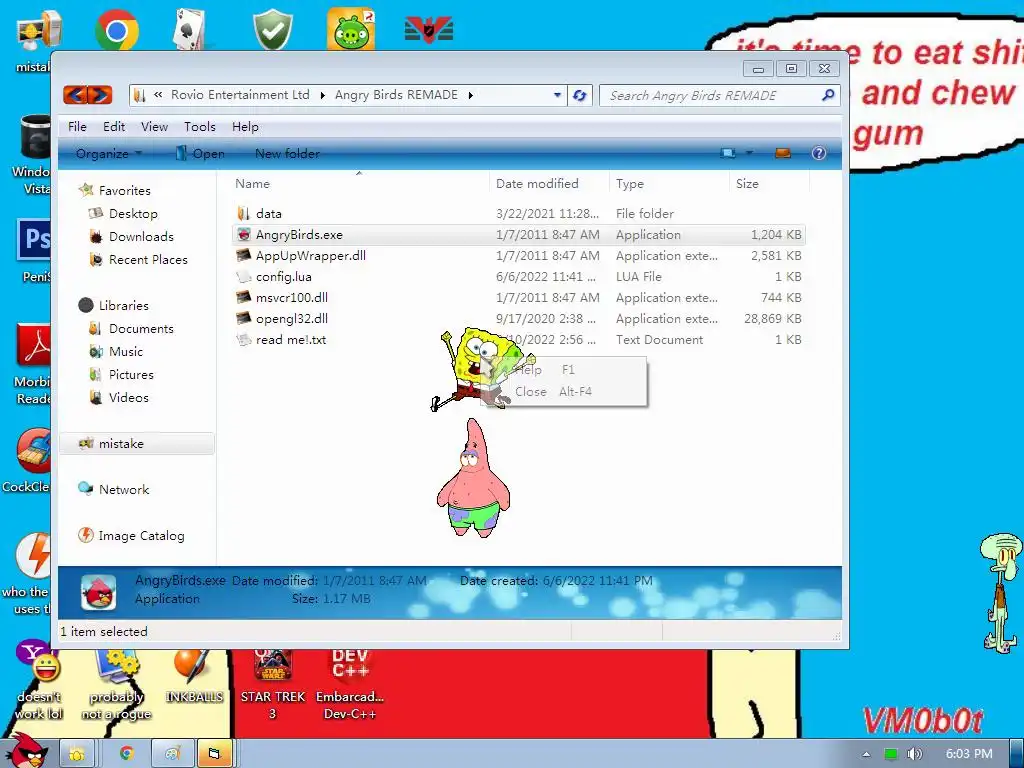Image resolution: width=1024 pixels, height=768 pixels.
Task: Open the blue help question icon
Action: [x=818, y=153]
